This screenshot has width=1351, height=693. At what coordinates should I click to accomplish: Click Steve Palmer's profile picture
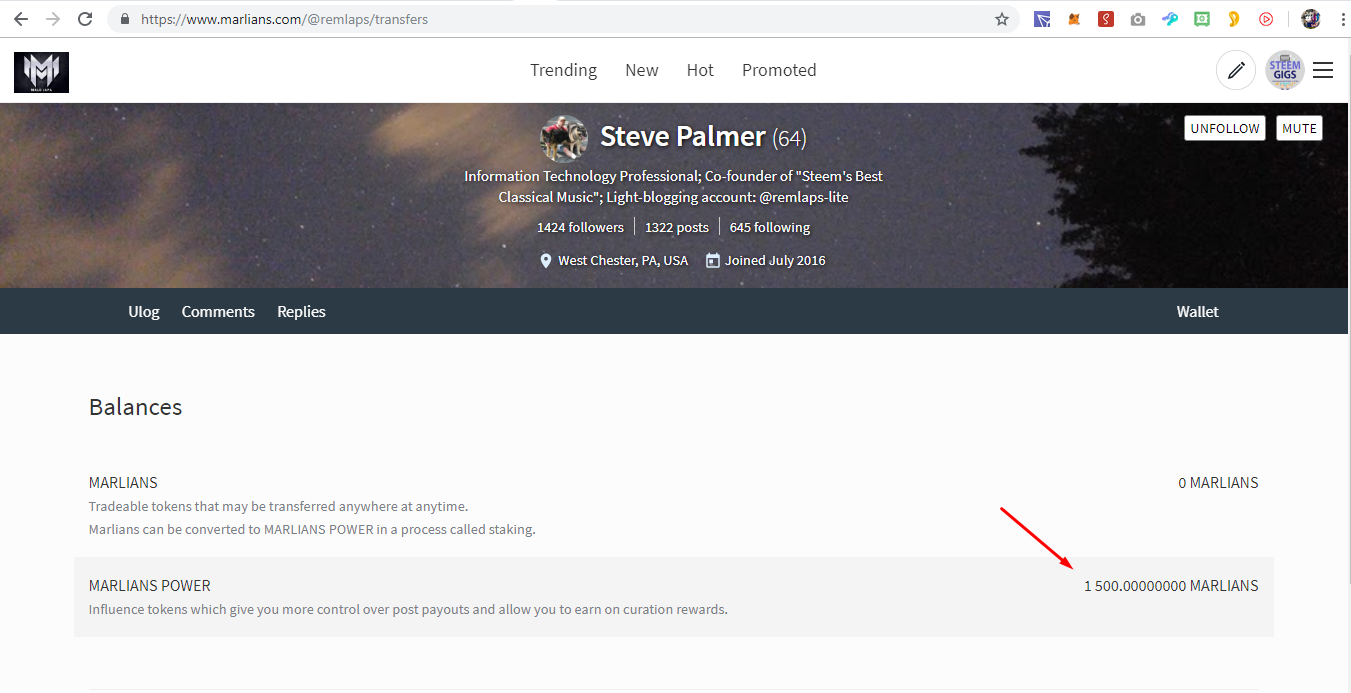pyautogui.click(x=564, y=138)
